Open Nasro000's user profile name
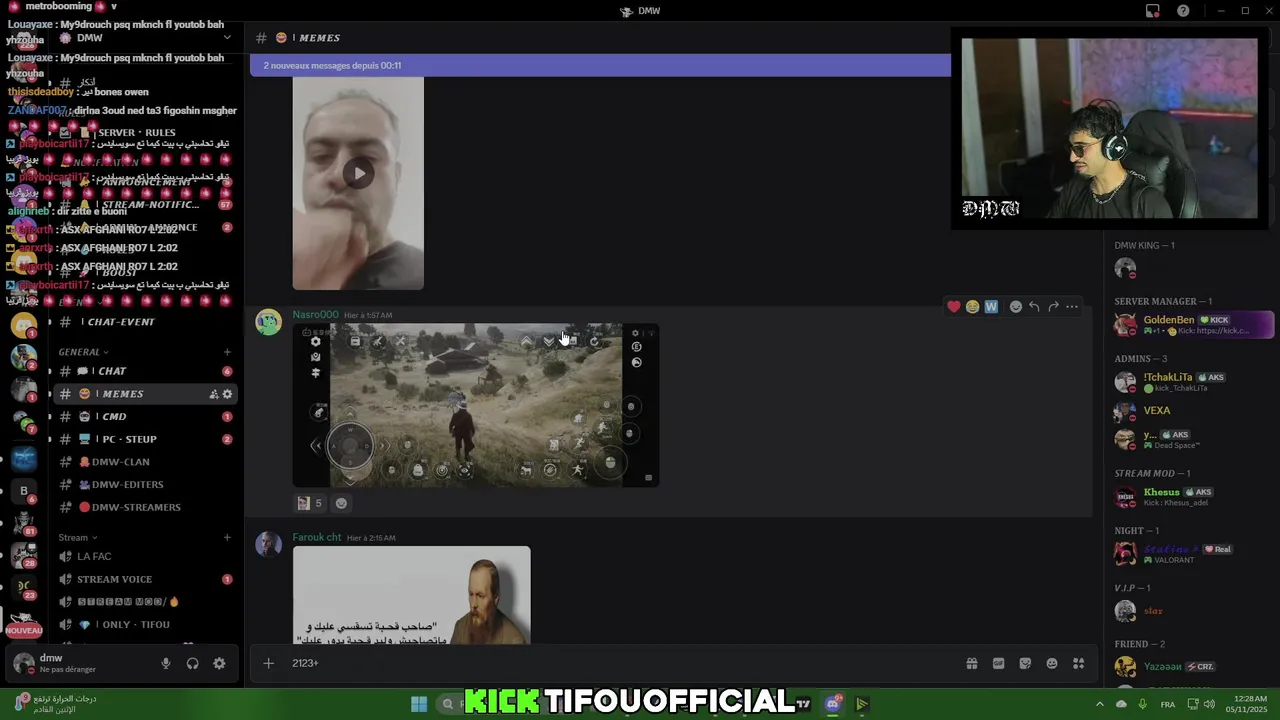Image resolution: width=1280 pixels, height=720 pixels. [315, 315]
